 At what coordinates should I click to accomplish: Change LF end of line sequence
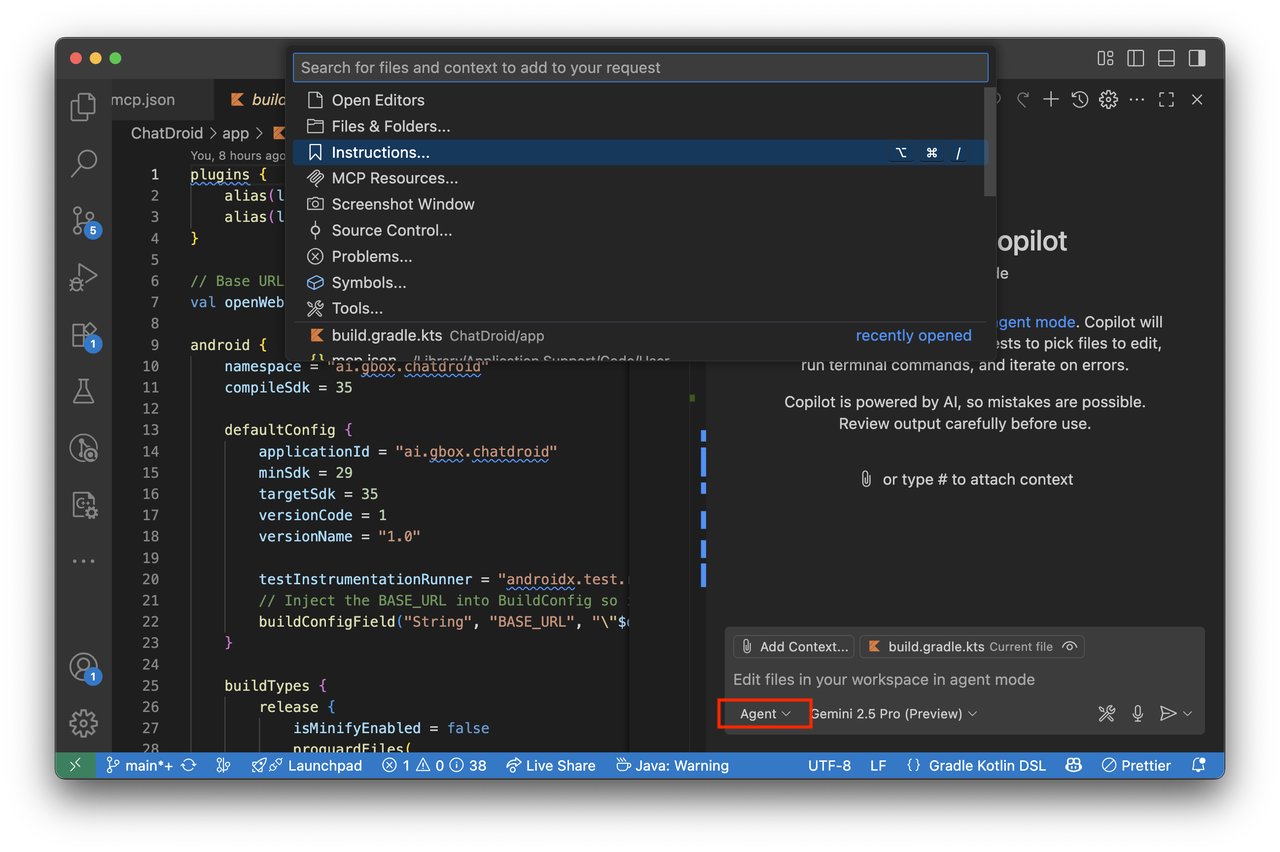coord(878,765)
